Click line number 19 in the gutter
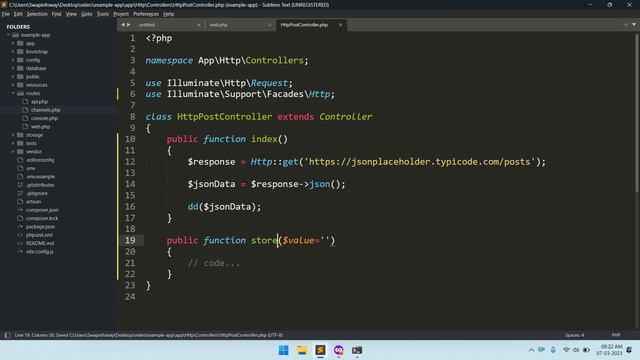The height and width of the screenshot is (360, 640). click(x=130, y=240)
